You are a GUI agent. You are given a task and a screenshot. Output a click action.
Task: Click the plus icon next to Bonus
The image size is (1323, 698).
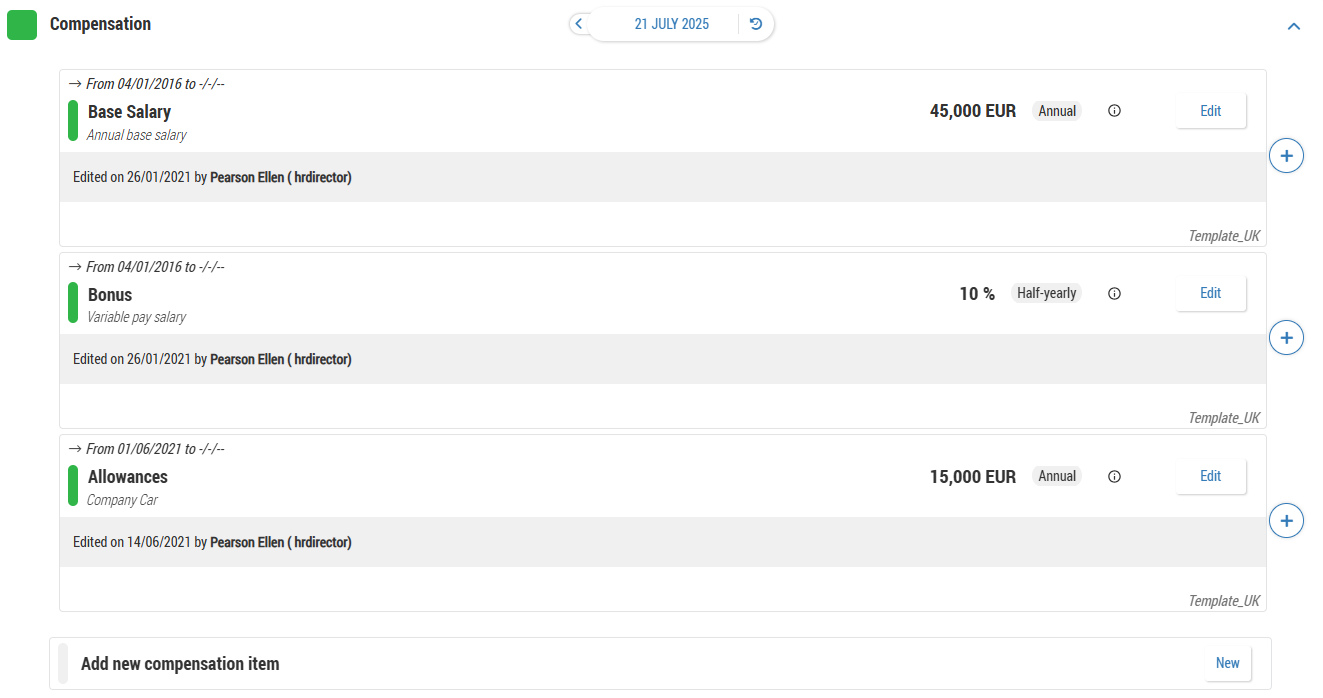1286,338
